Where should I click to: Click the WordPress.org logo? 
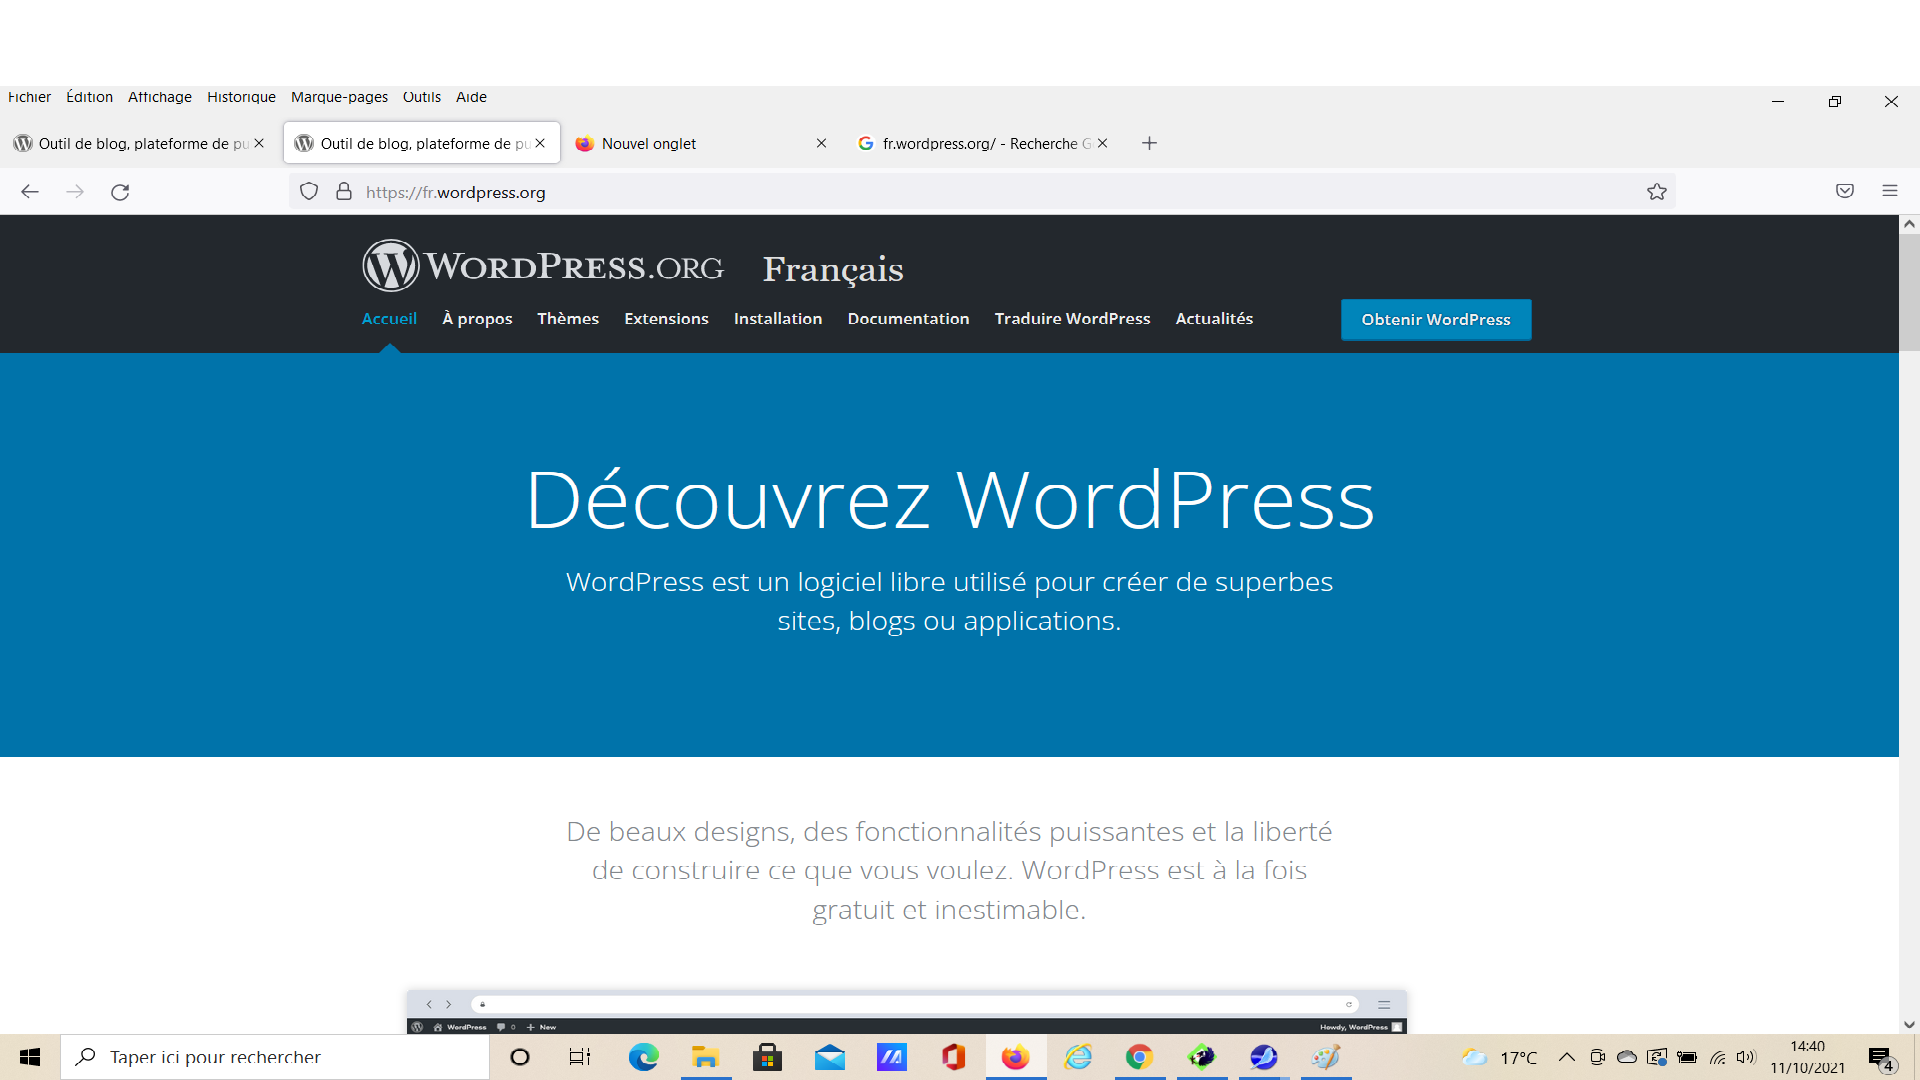pyautogui.click(x=543, y=266)
